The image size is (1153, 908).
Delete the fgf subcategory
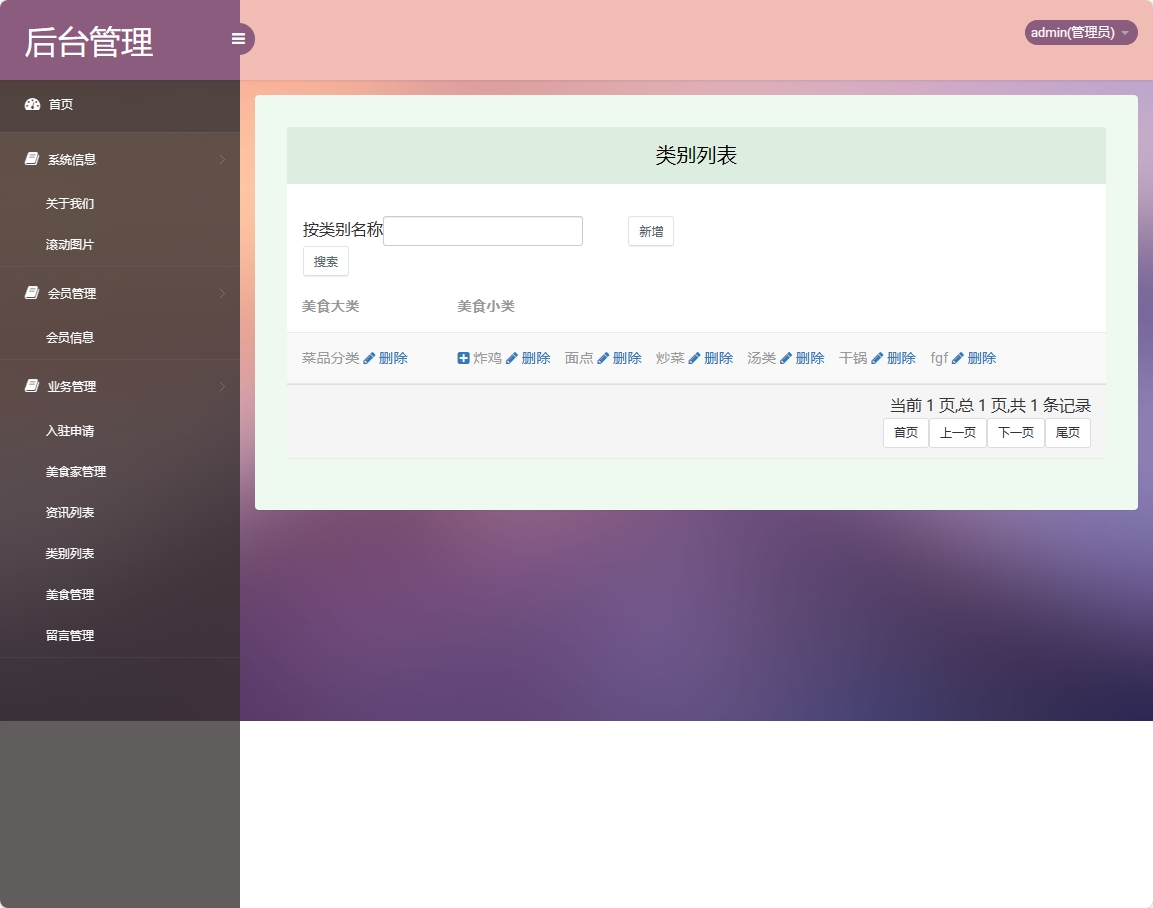pyautogui.click(x=982, y=358)
